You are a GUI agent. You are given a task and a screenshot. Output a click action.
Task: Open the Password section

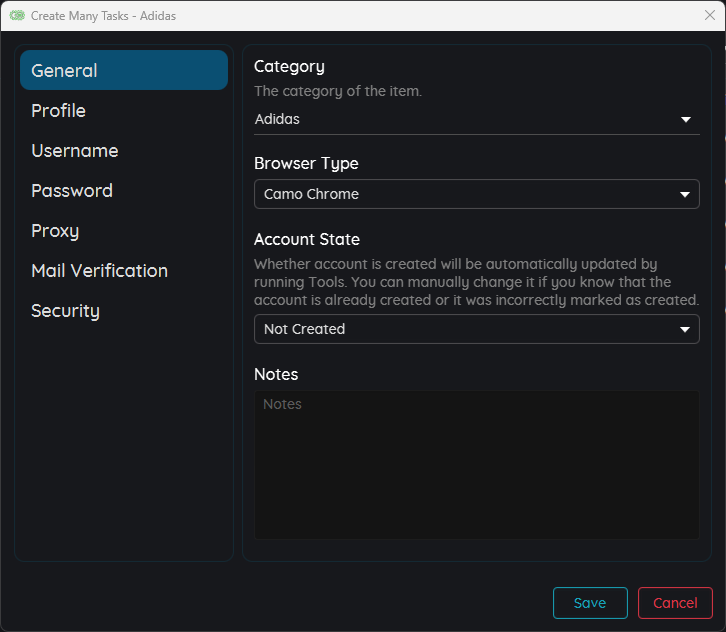pos(72,191)
